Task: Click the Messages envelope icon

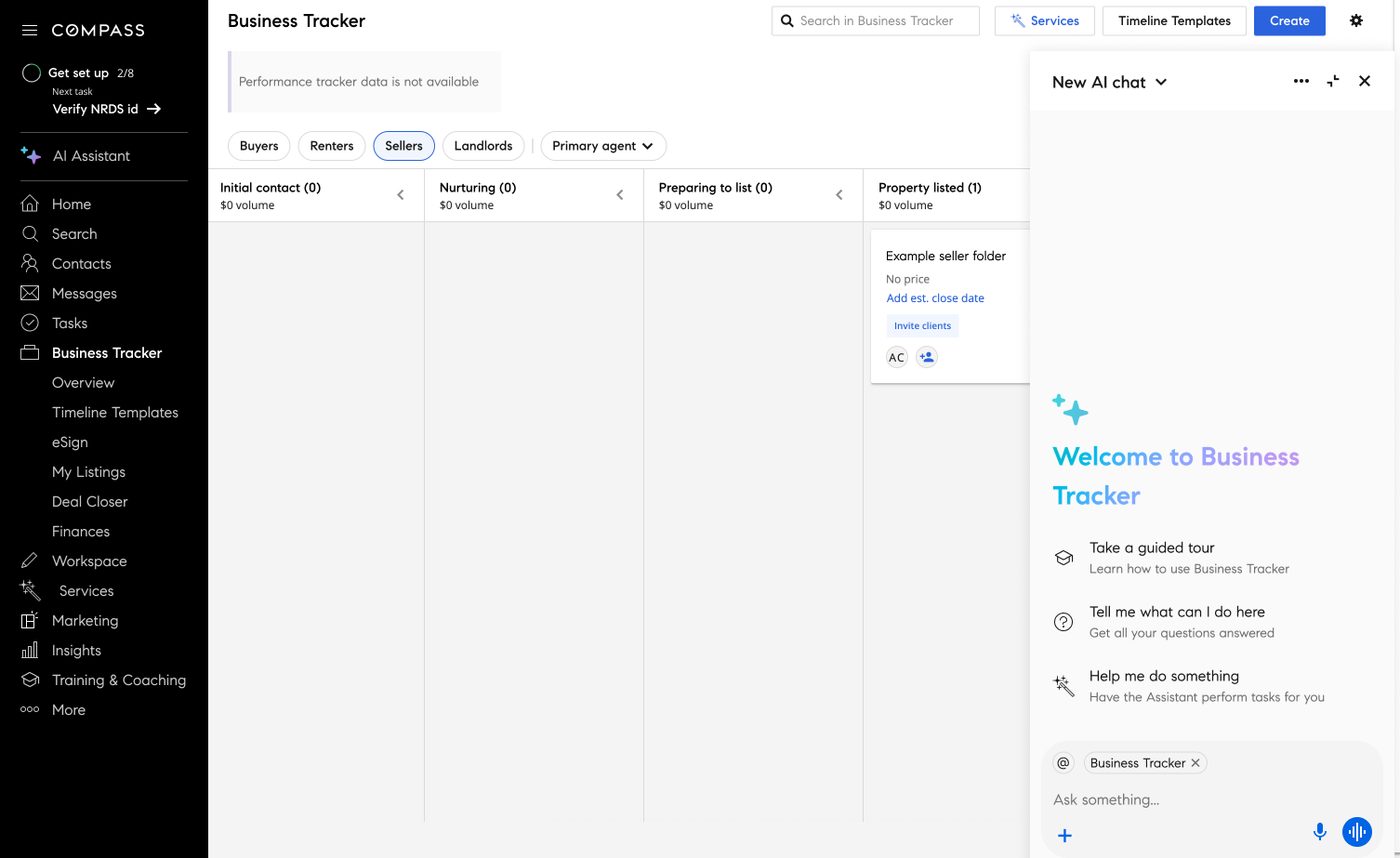Action: pyautogui.click(x=30, y=293)
